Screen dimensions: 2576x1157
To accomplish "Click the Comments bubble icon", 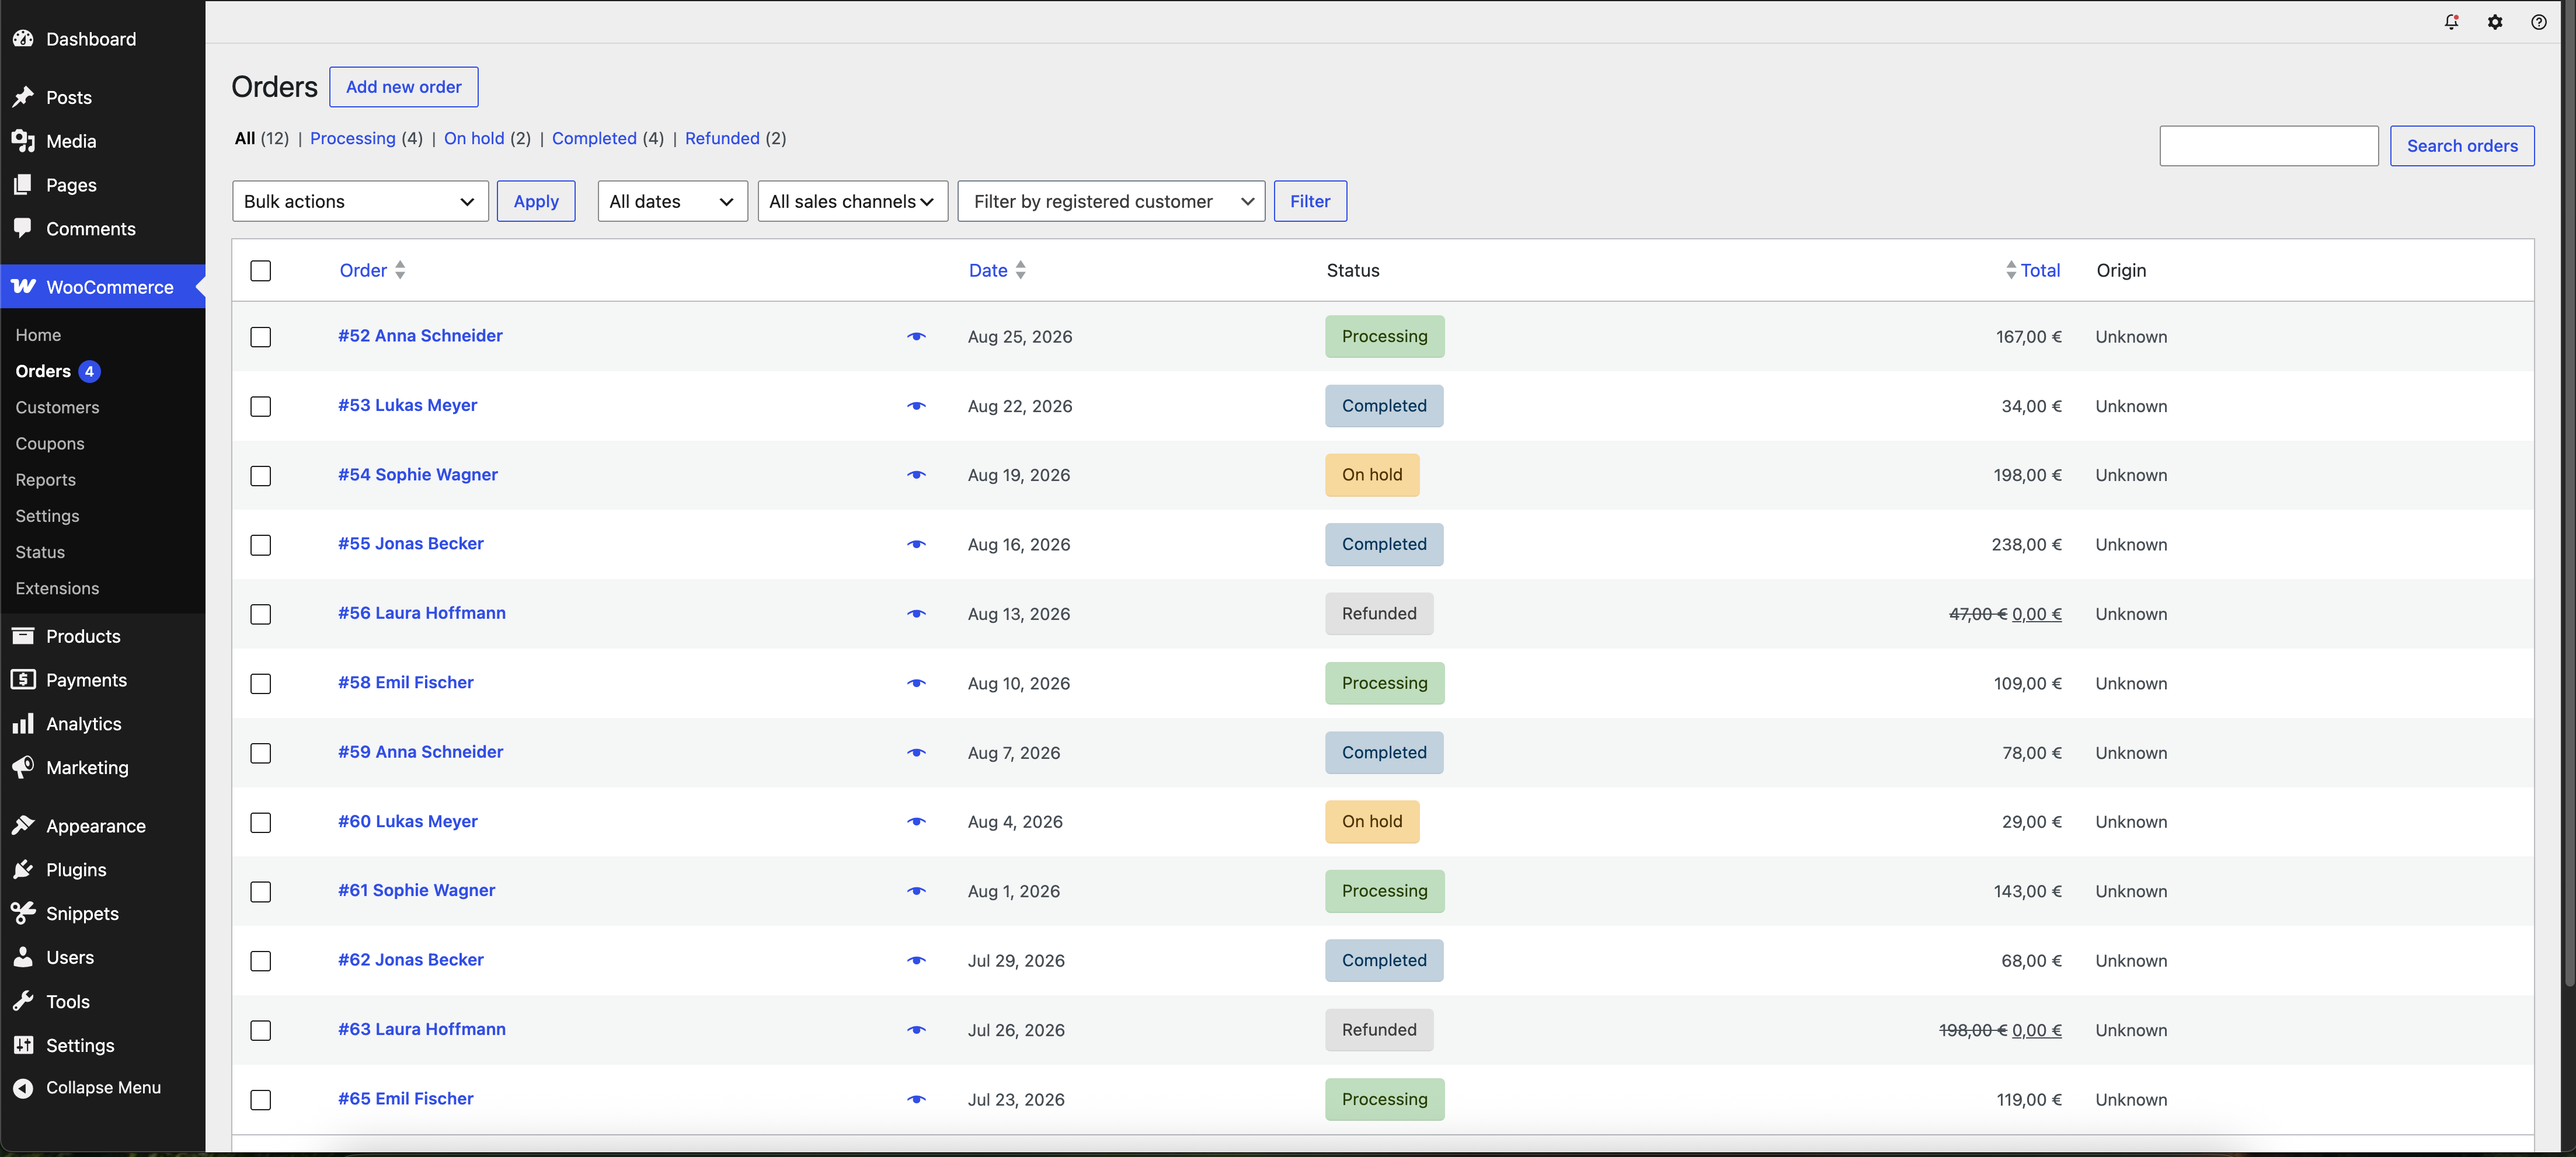I will (x=23, y=228).
